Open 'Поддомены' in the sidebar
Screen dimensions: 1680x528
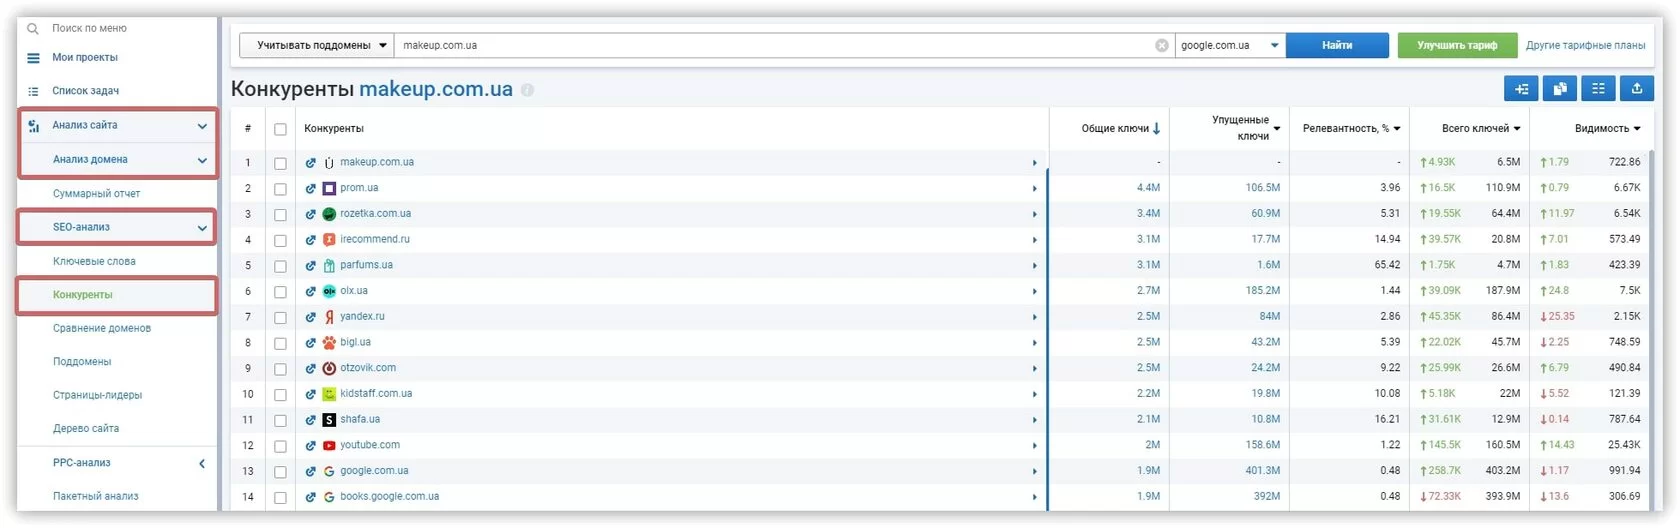pyautogui.click(x=82, y=362)
